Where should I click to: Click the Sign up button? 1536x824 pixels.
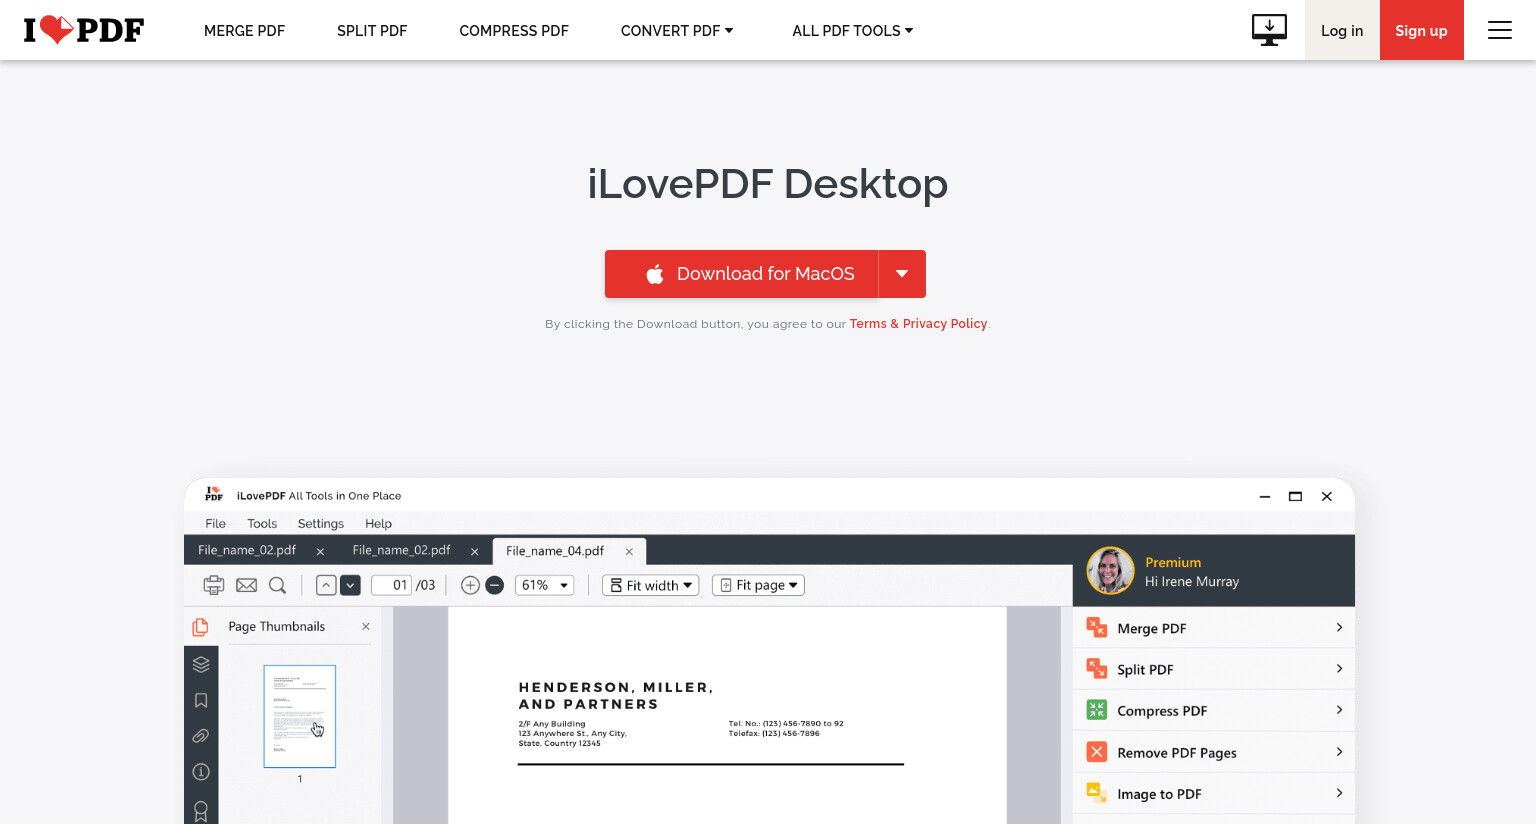click(x=1421, y=30)
